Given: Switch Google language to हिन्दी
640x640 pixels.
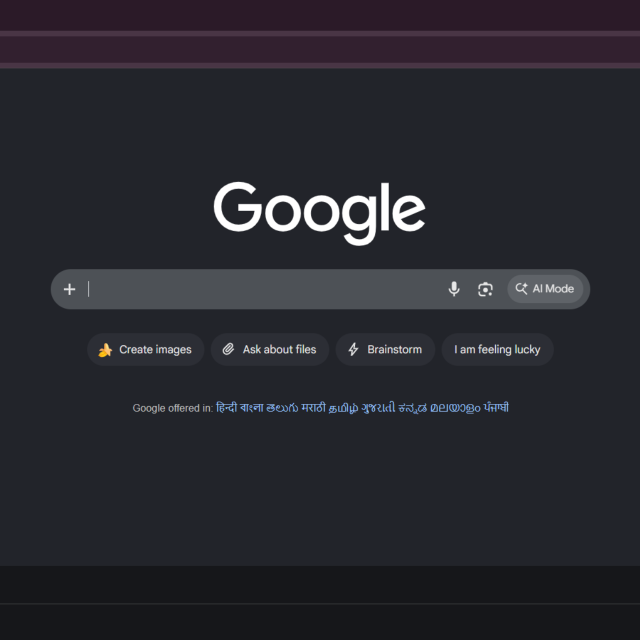Looking at the screenshot, I should pyautogui.click(x=227, y=408).
